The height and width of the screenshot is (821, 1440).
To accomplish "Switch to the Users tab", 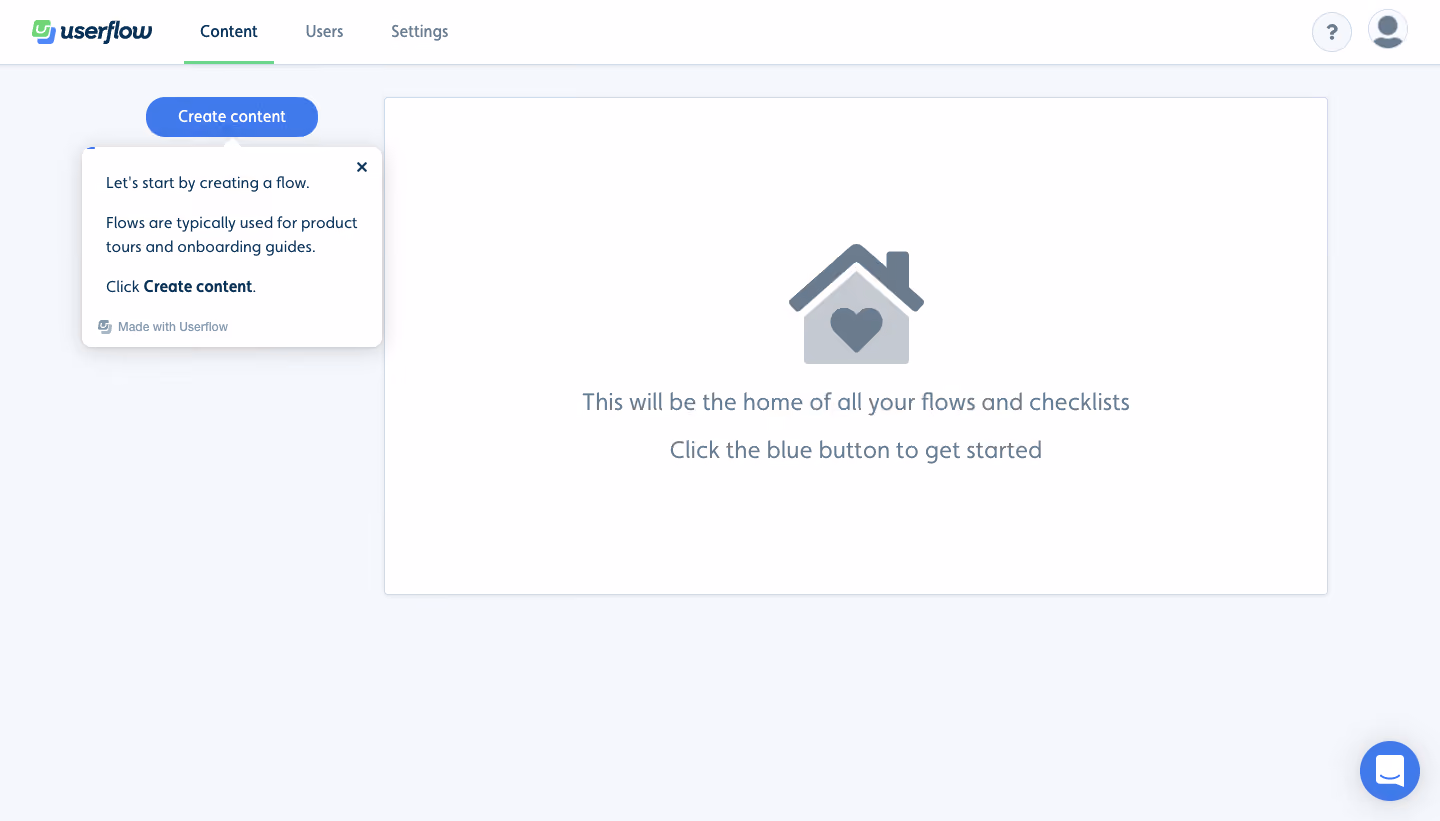I will (x=324, y=32).
